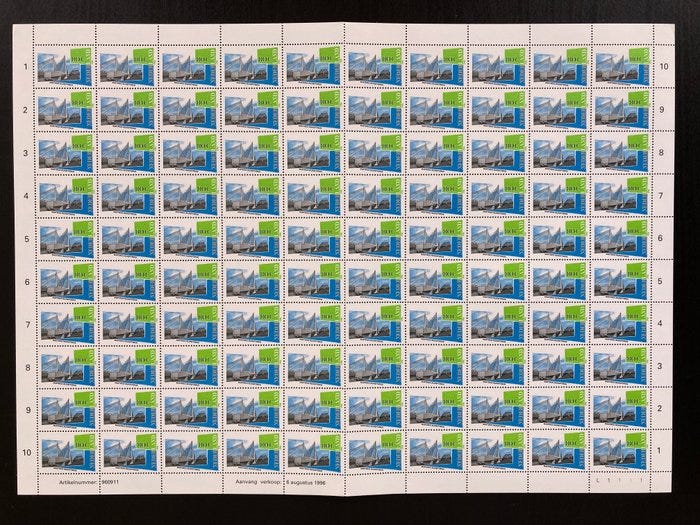Screen dimensions: 700x525
Task: Click right margin row number 8
Action: pos(662,152)
